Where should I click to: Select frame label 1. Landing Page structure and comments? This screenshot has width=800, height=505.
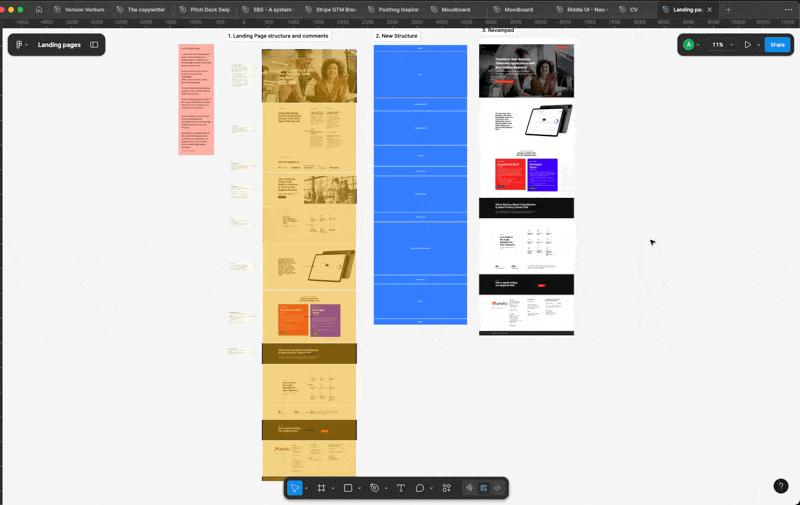[278, 36]
